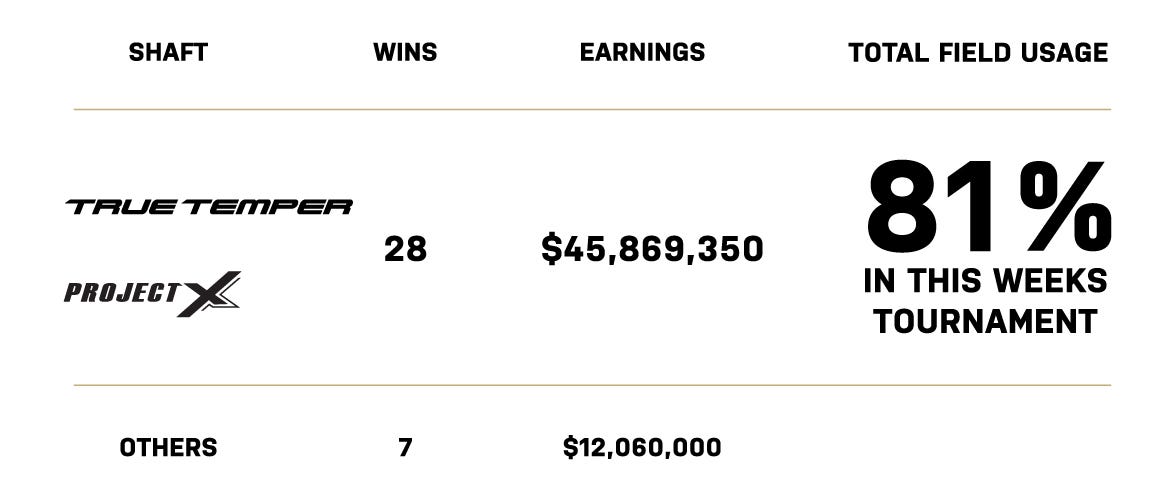Click the True Temper logo
Image resolution: width=1175 pixels, height=500 pixels.
[x=208, y=207]
